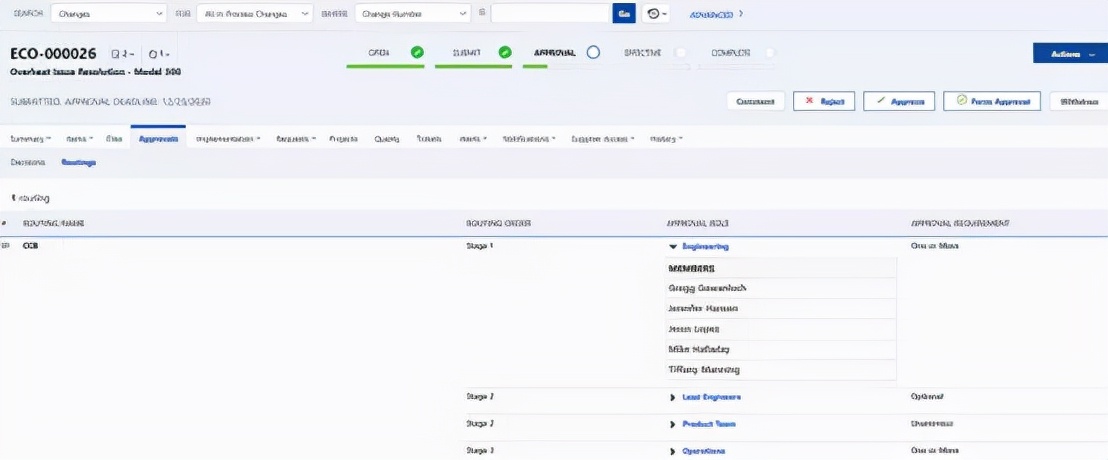This screenshot has width=1108, height=460.
Task: Click the Approve button
Action: click(x=899, y=101)
